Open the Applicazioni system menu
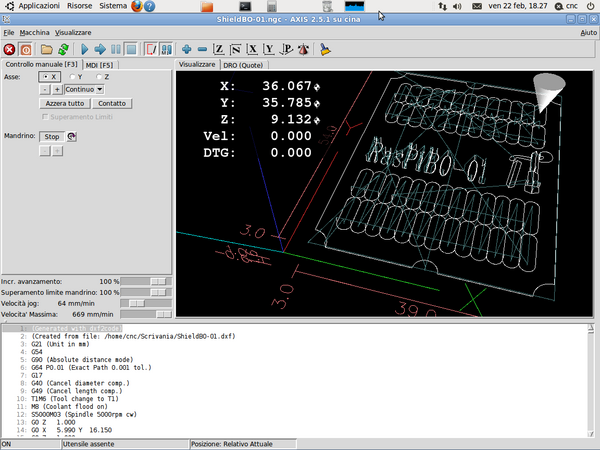 click(x=39, y=6)
